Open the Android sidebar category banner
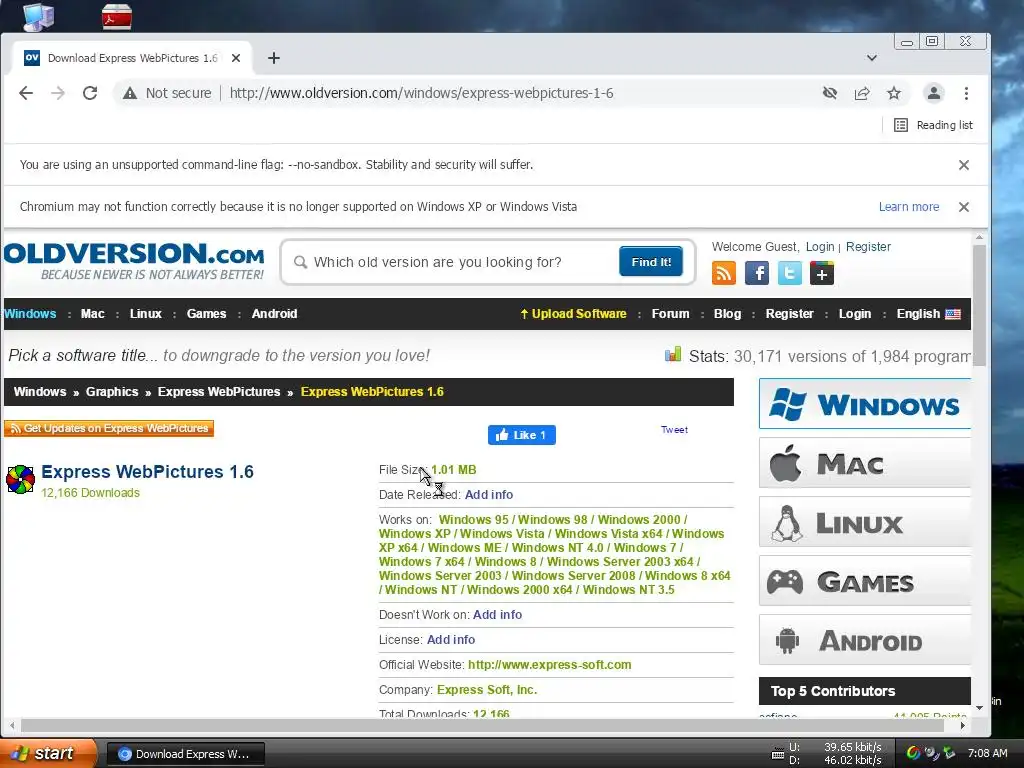The image size is (1024, 768). point(865,640)
